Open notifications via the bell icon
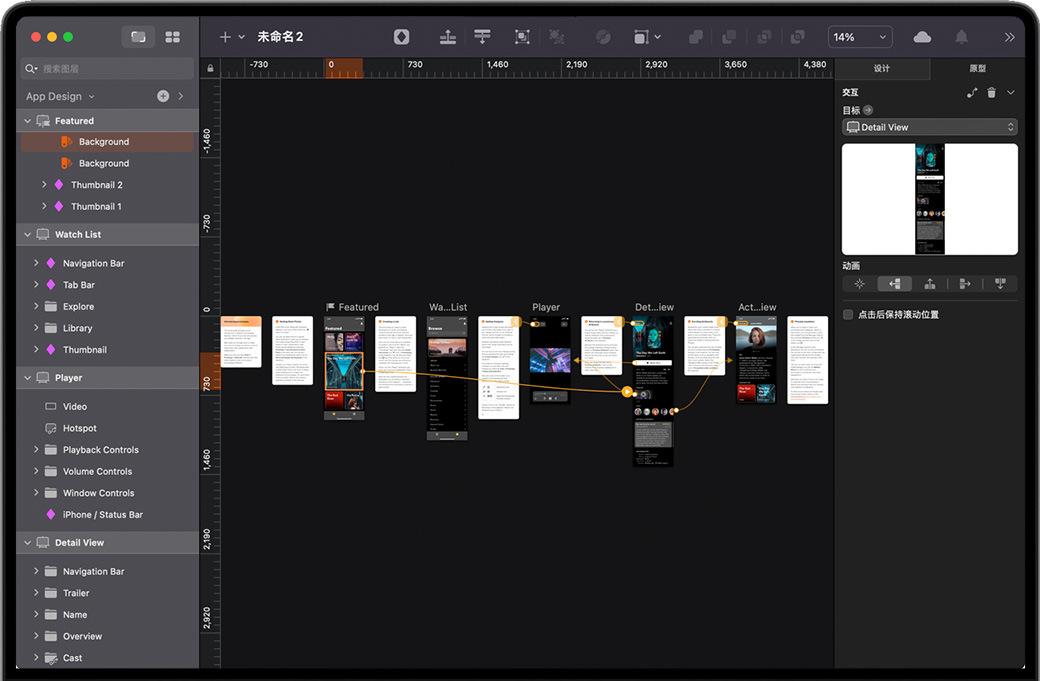Image resolution: width=1040 pixels, height=681 pixels. click(961, 37)
